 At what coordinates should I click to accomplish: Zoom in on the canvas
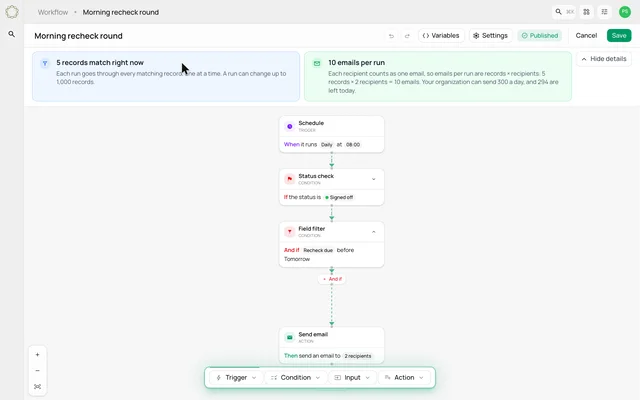[x=38, y=355]
